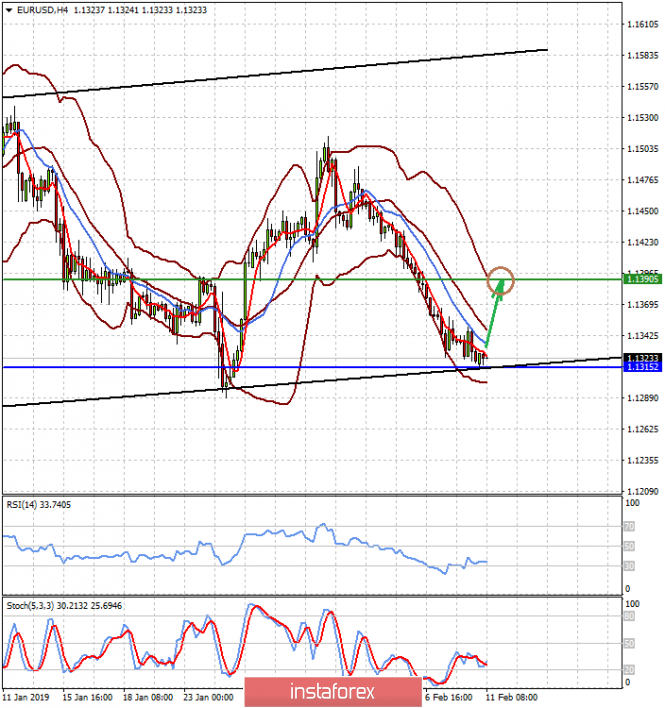Screen dimensions: 665x708
Task: Click the blue 1.13152 price tag
Action: tap(641, 367)
